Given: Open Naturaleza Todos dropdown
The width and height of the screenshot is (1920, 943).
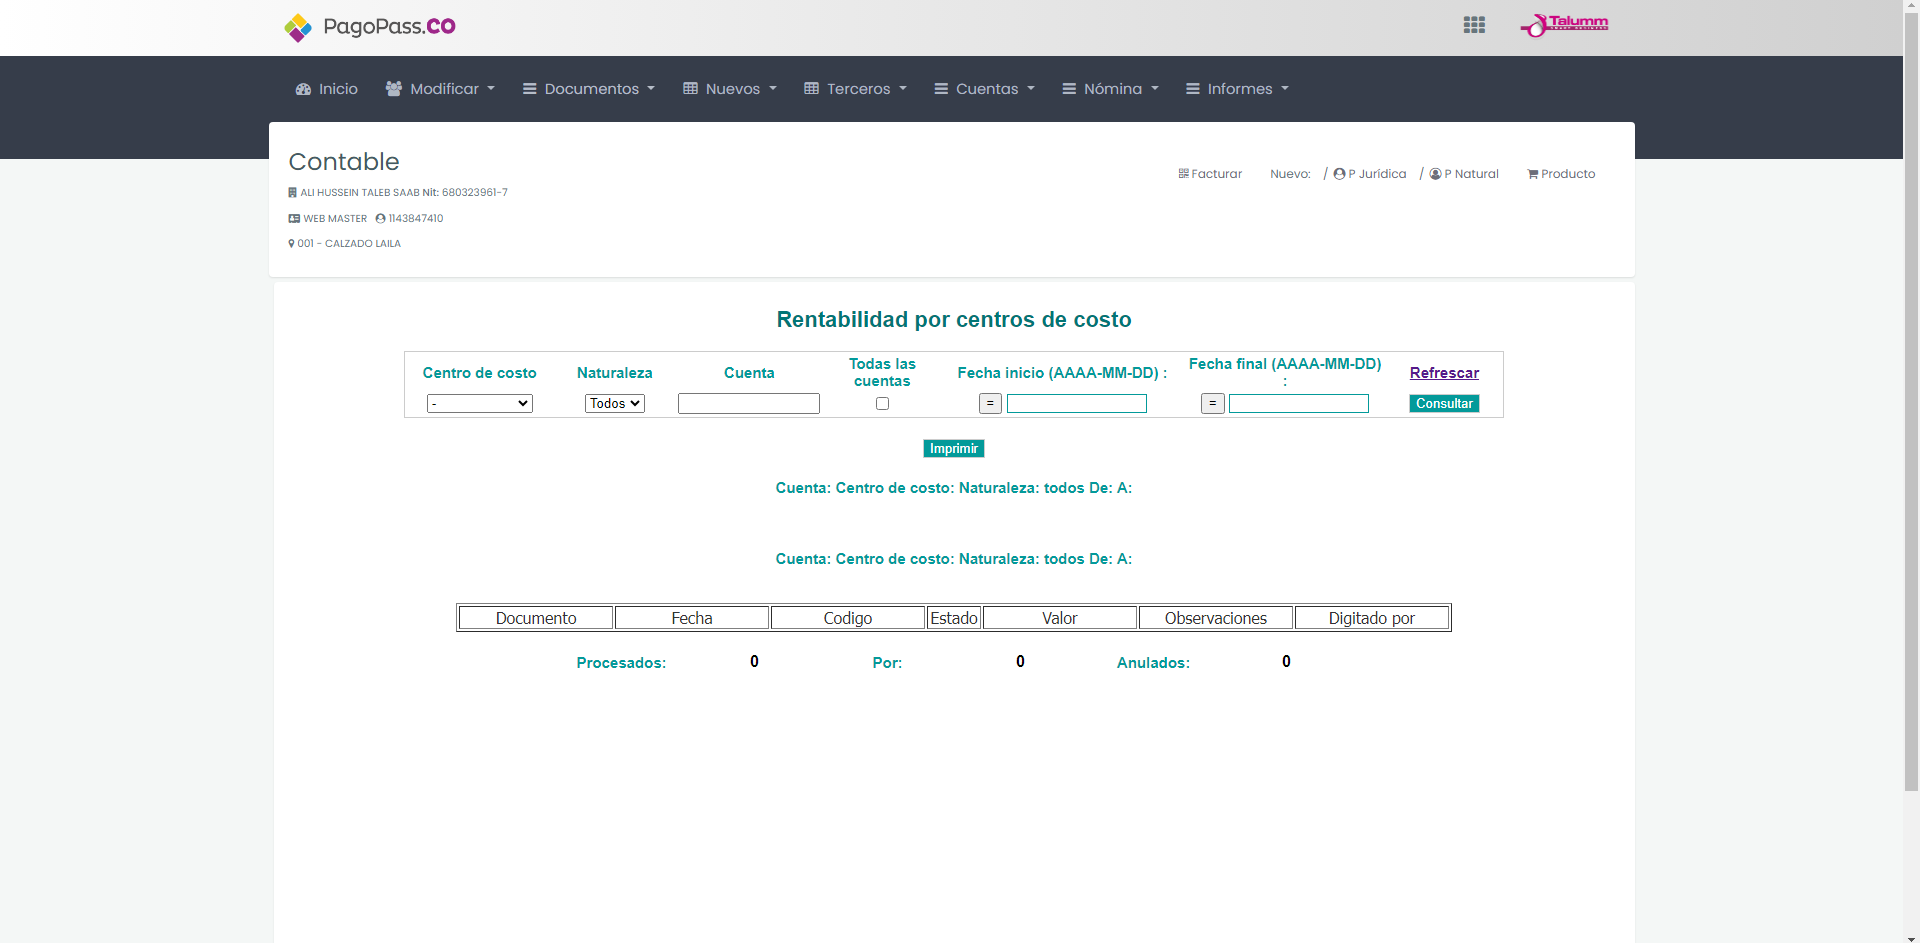Looking at the screenshot, I should click(x=614, y=404).
